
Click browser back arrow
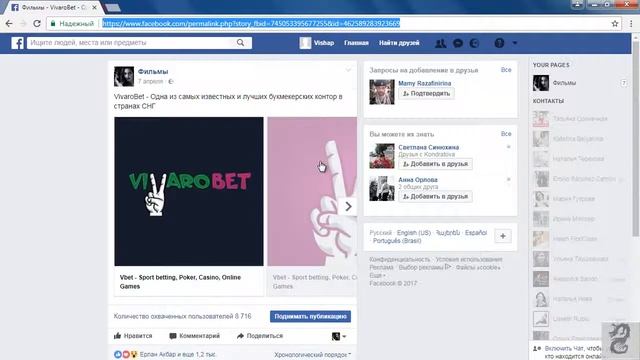coord(9,24)
